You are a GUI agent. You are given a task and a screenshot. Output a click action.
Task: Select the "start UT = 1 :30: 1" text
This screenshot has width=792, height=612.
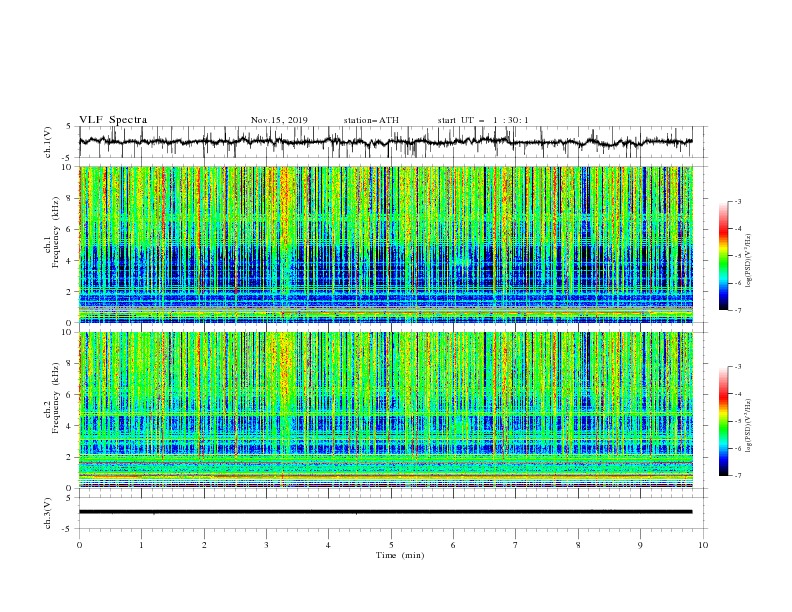pos(483,120)
